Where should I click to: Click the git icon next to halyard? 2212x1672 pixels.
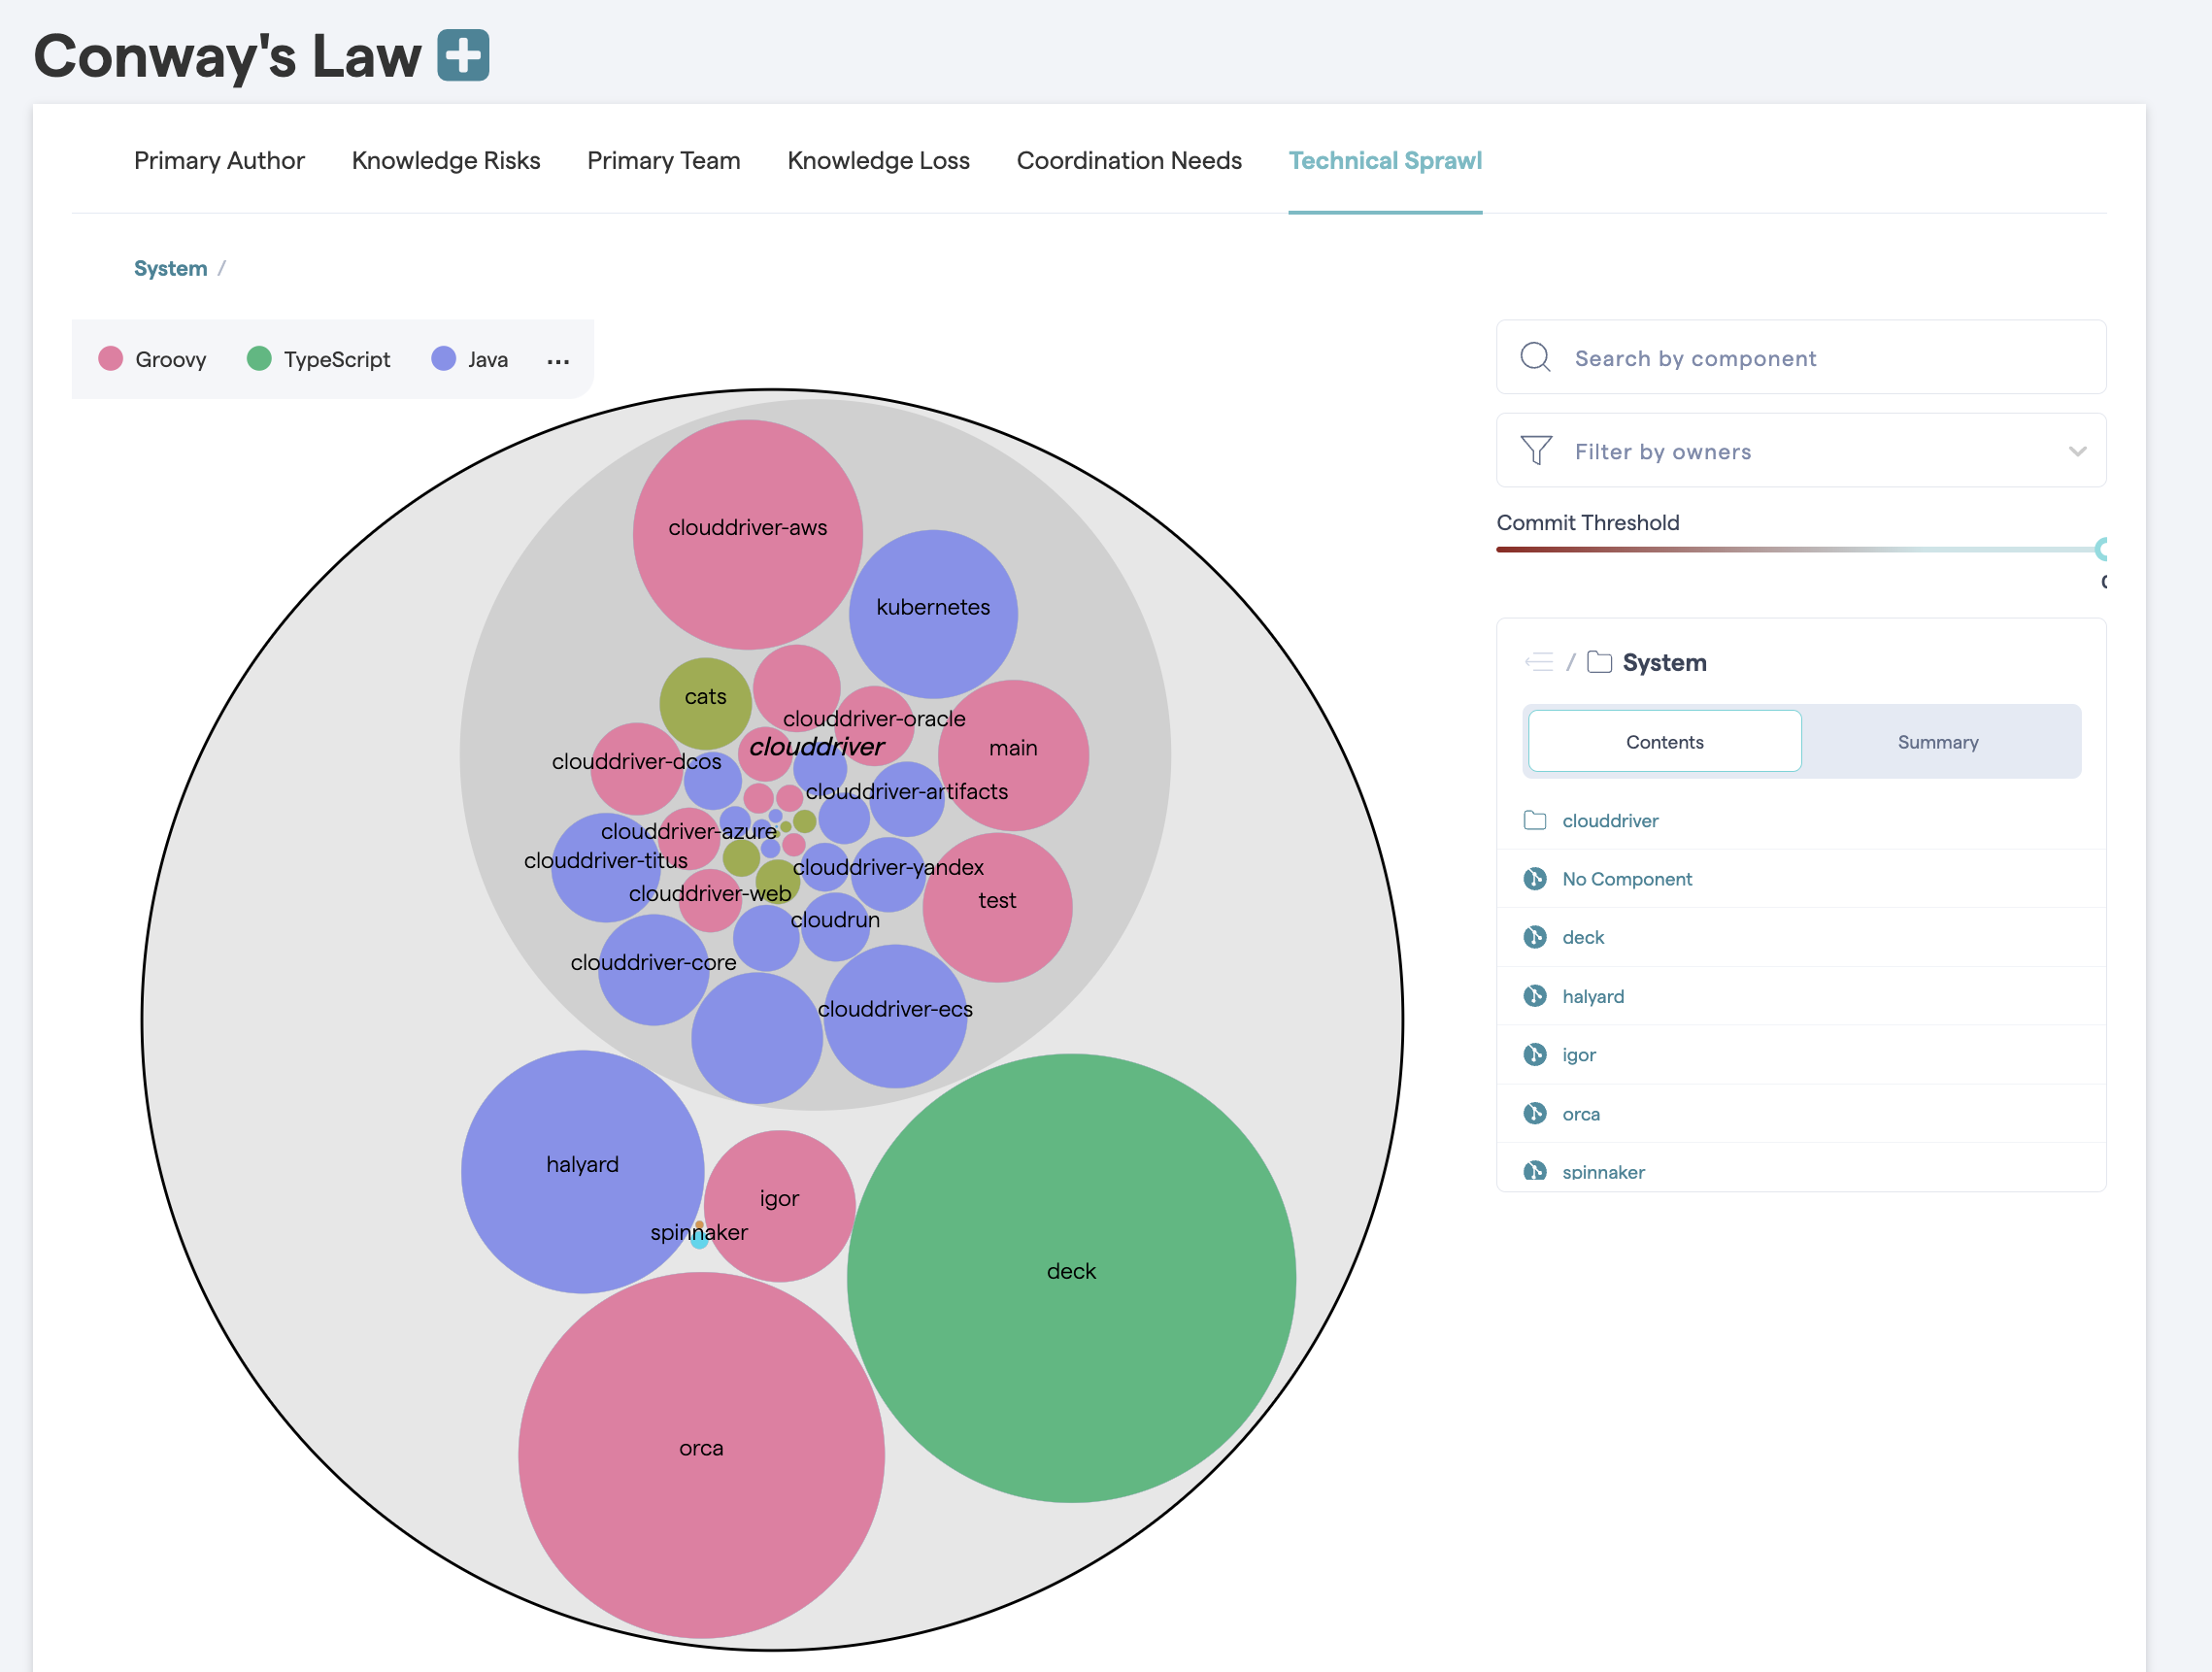(1534, 996)
